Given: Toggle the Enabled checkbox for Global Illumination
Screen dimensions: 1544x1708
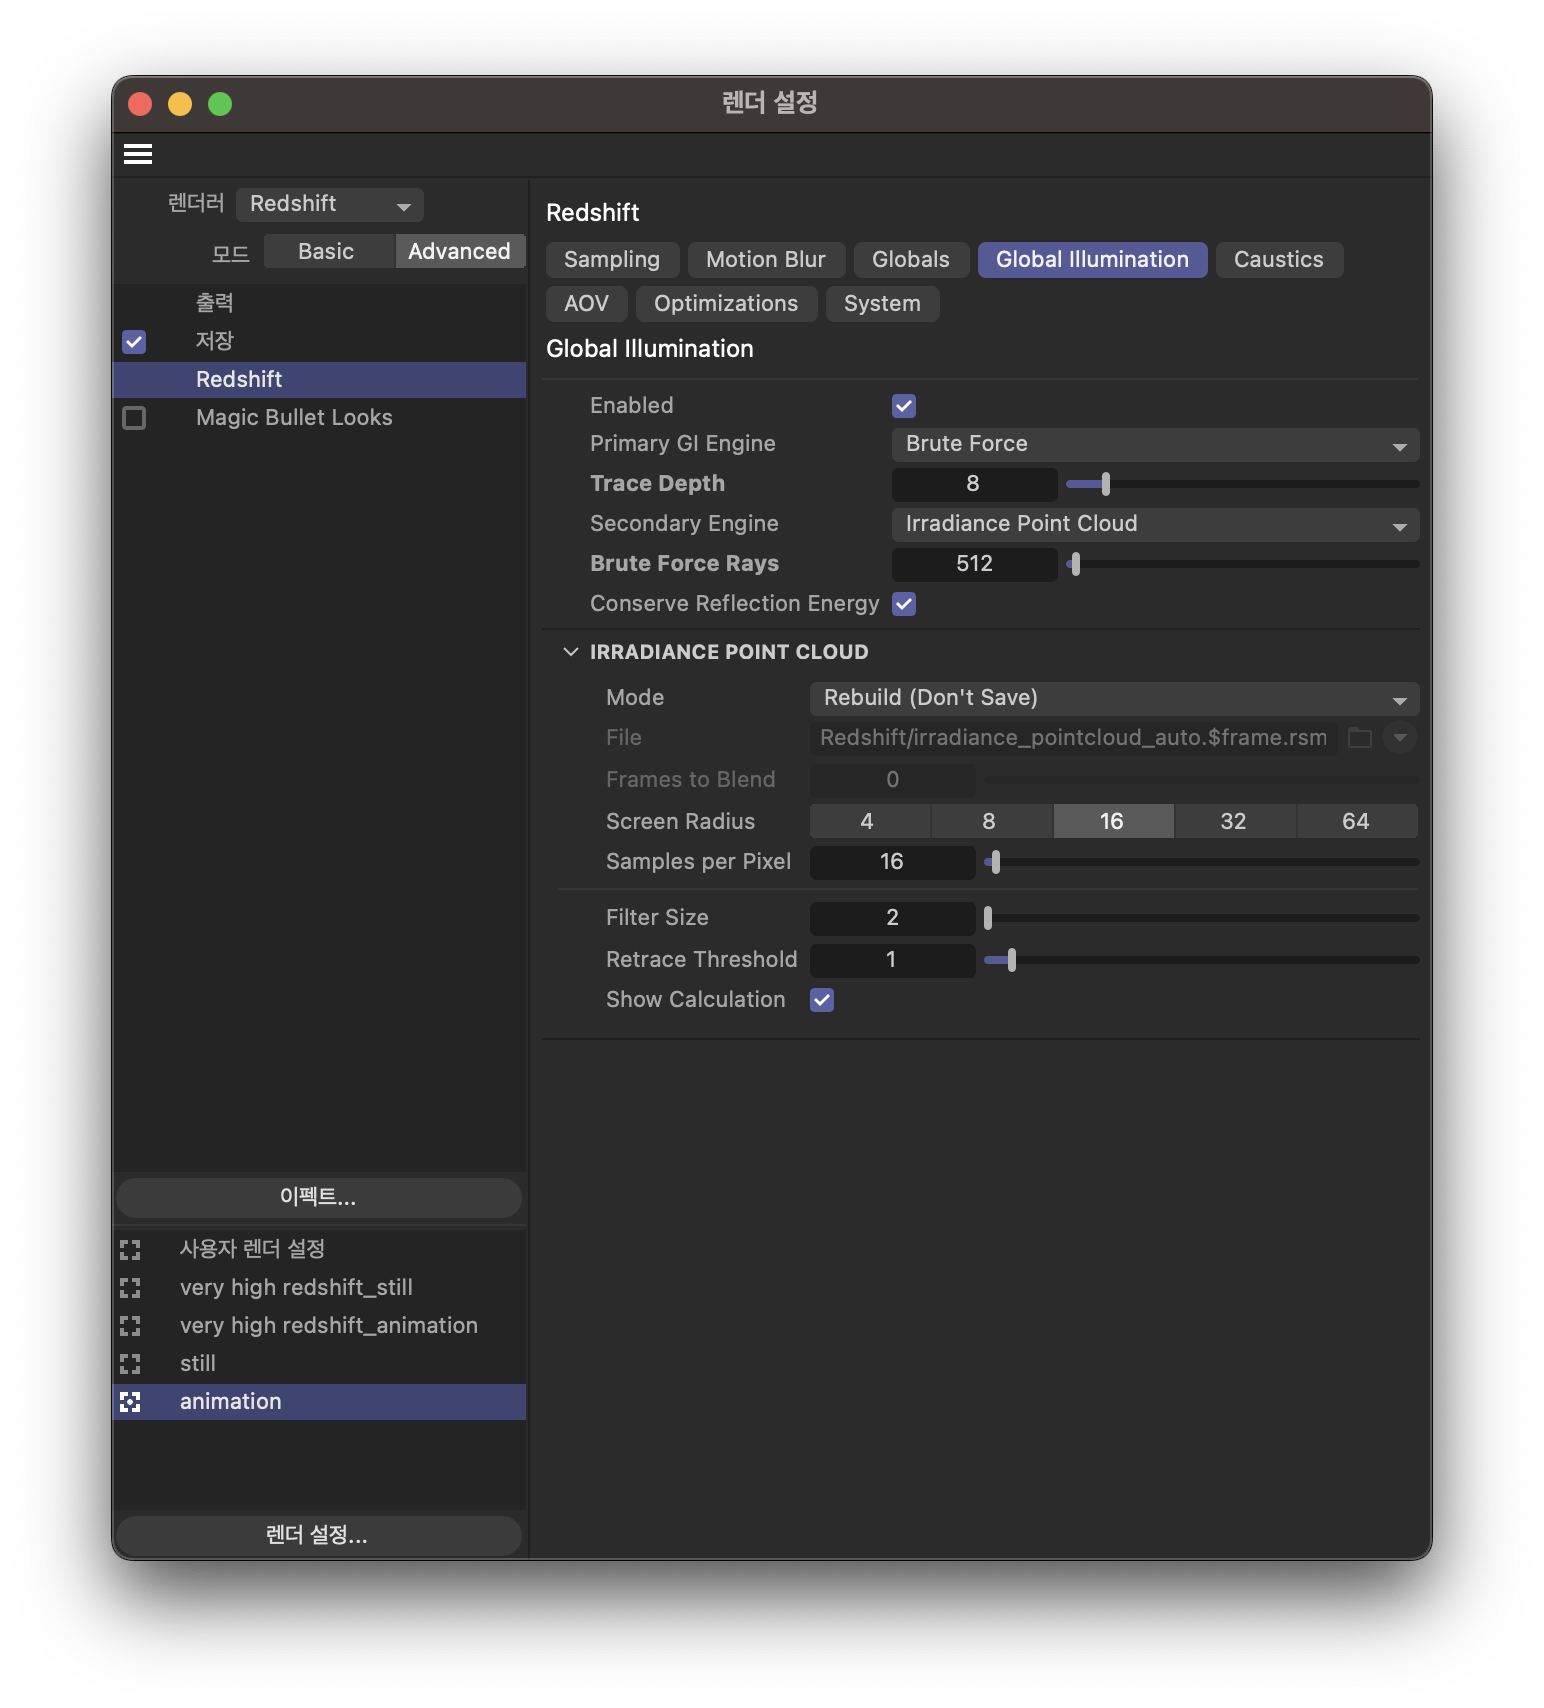Looking at the screenshot, I should click(x=904, y=406).
